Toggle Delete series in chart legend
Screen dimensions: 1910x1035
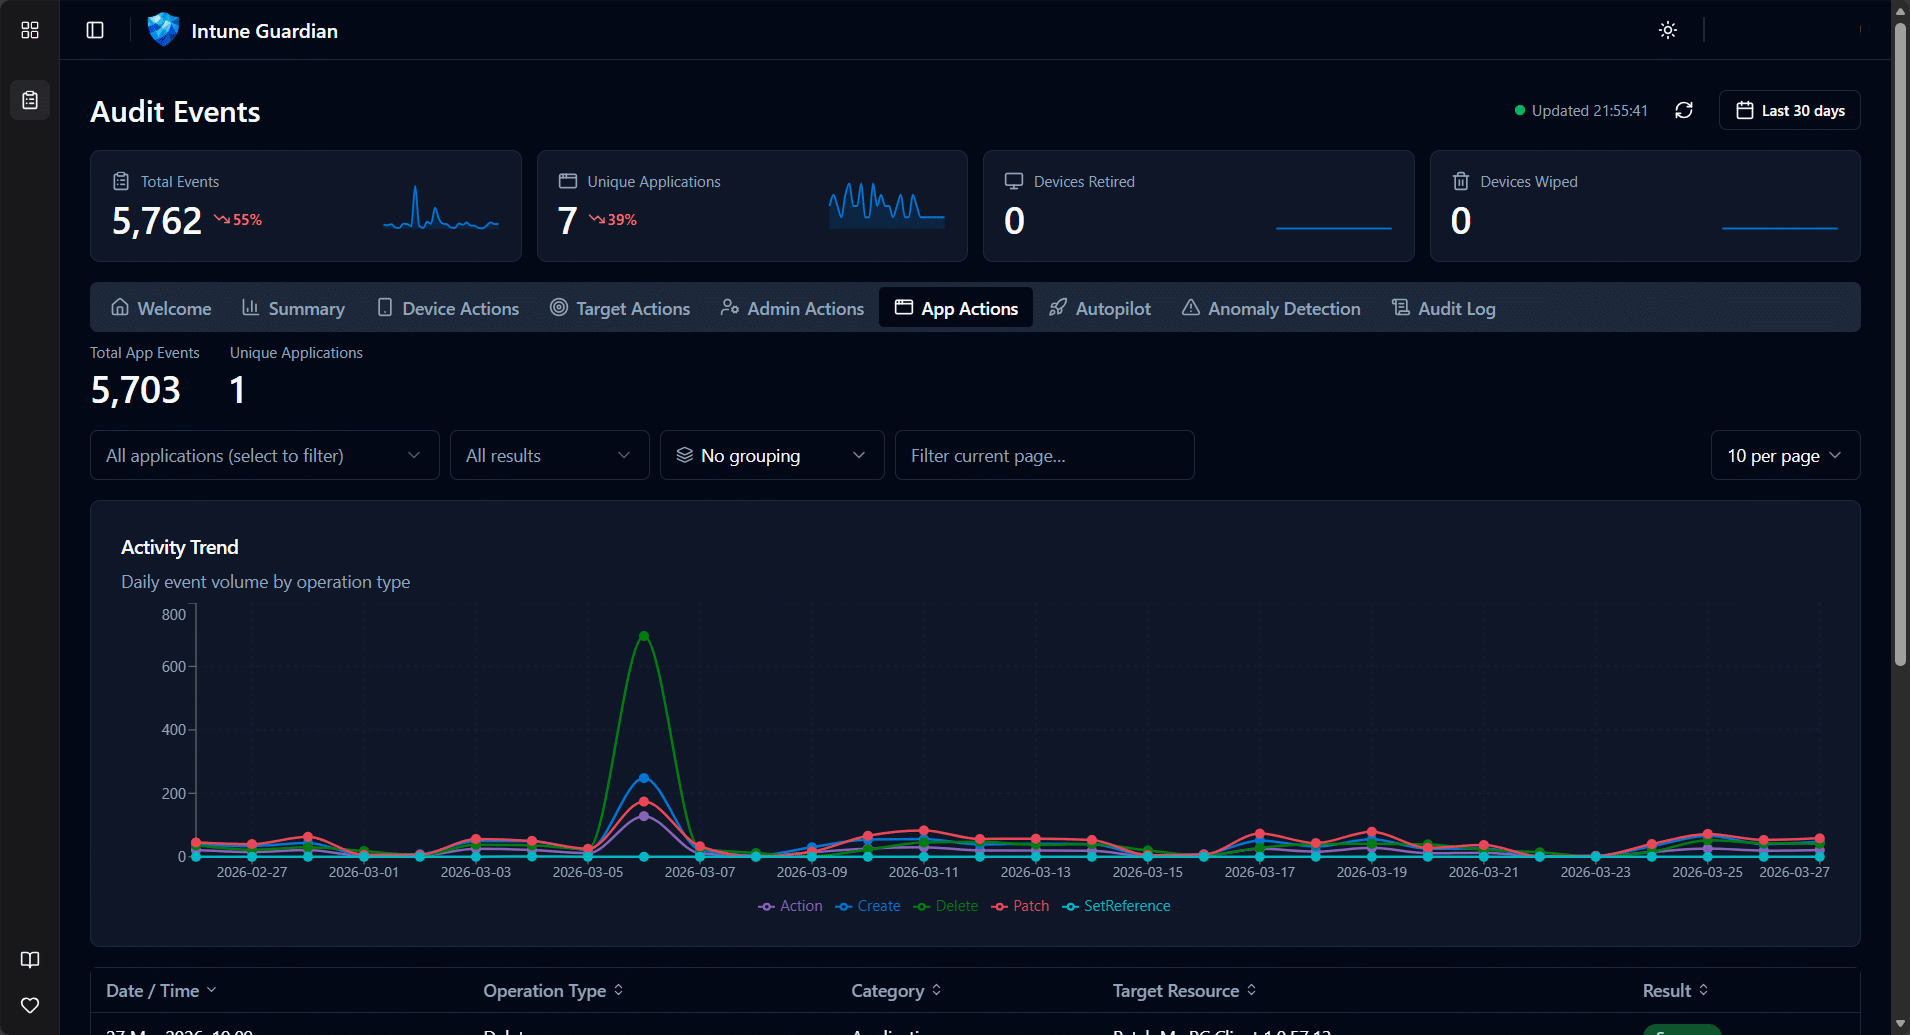946,906
